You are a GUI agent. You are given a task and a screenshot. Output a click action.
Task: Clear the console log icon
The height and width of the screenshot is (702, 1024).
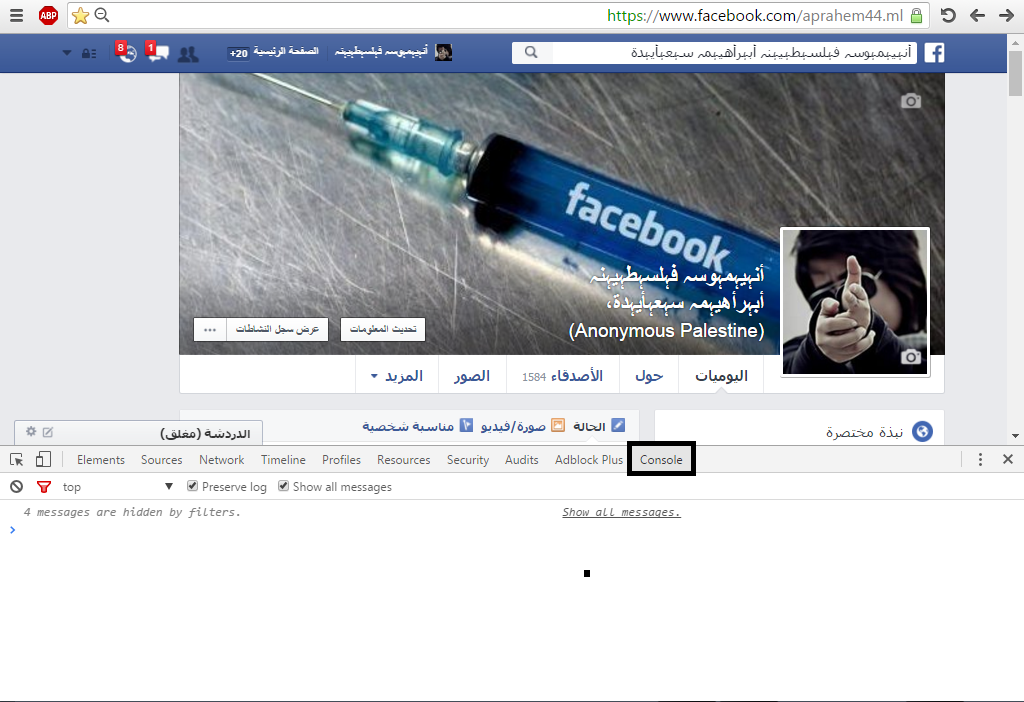pos(16,487)
